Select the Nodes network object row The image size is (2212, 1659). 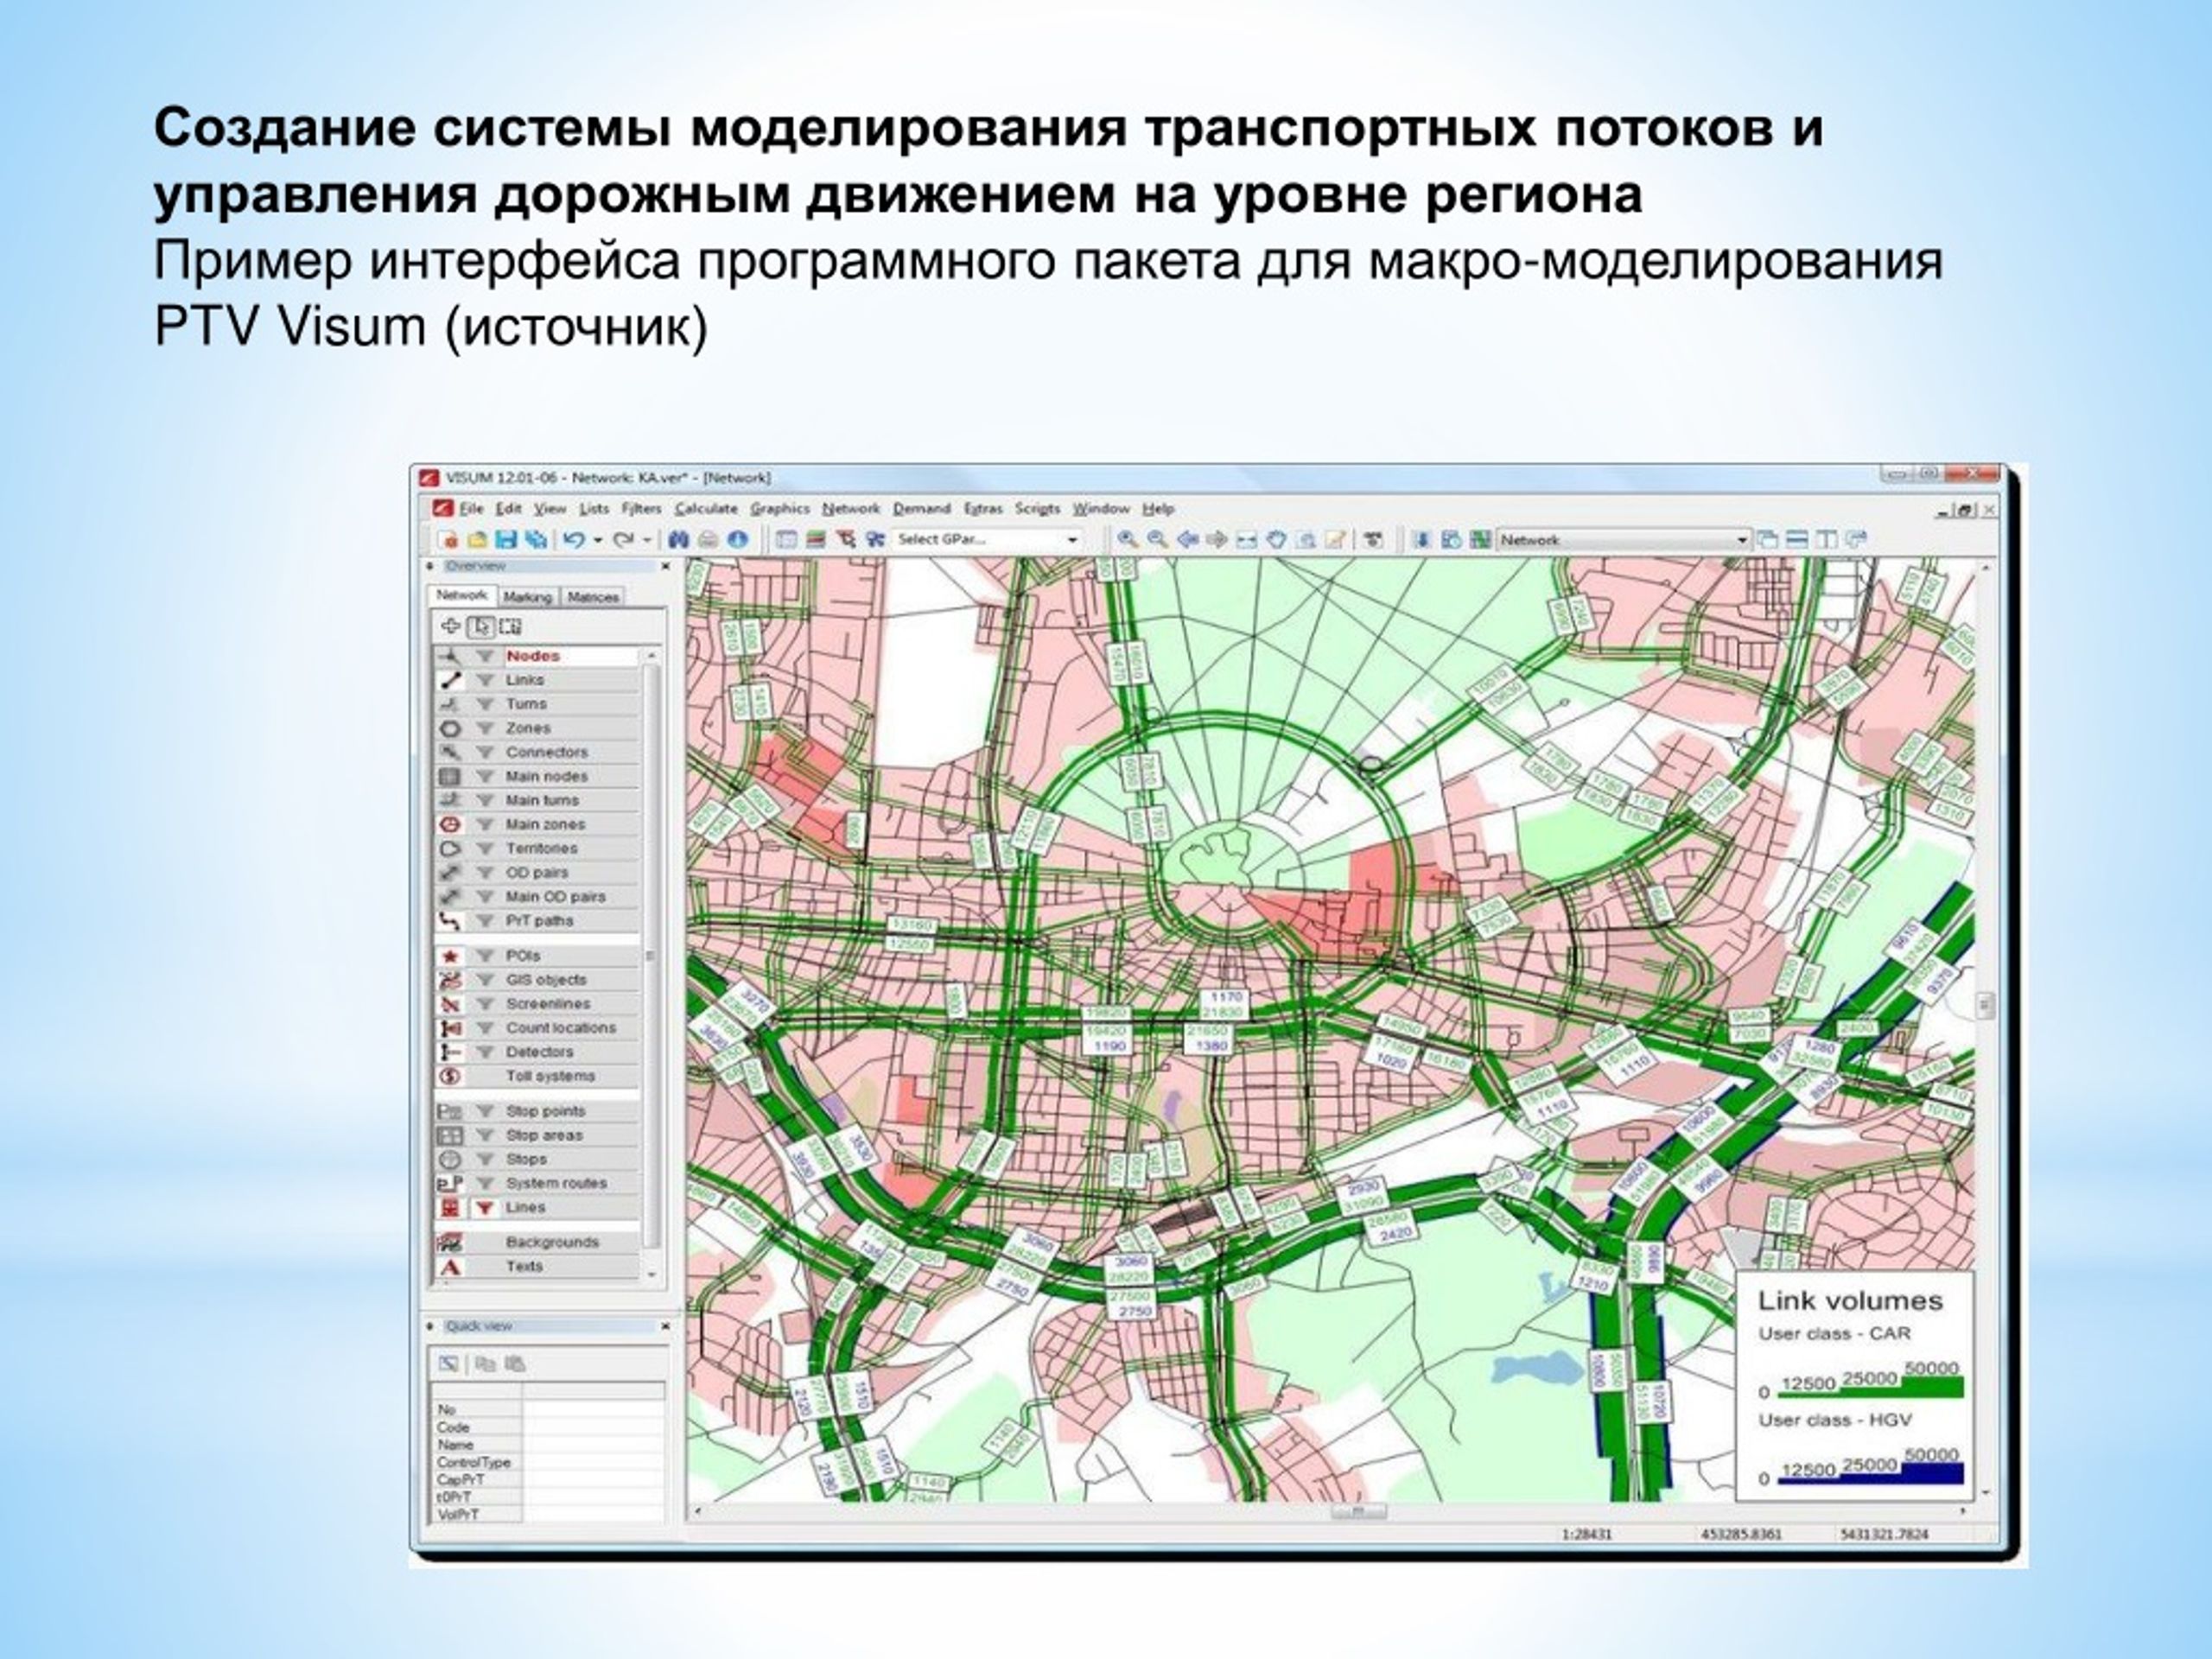point(537,656)
